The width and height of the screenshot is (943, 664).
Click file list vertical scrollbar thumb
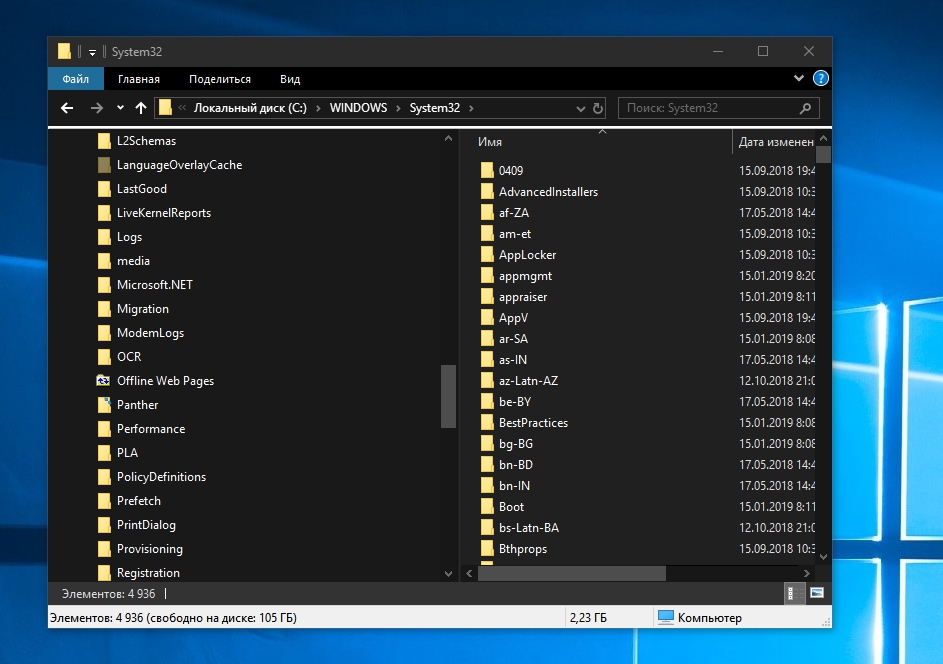point(824,154)
